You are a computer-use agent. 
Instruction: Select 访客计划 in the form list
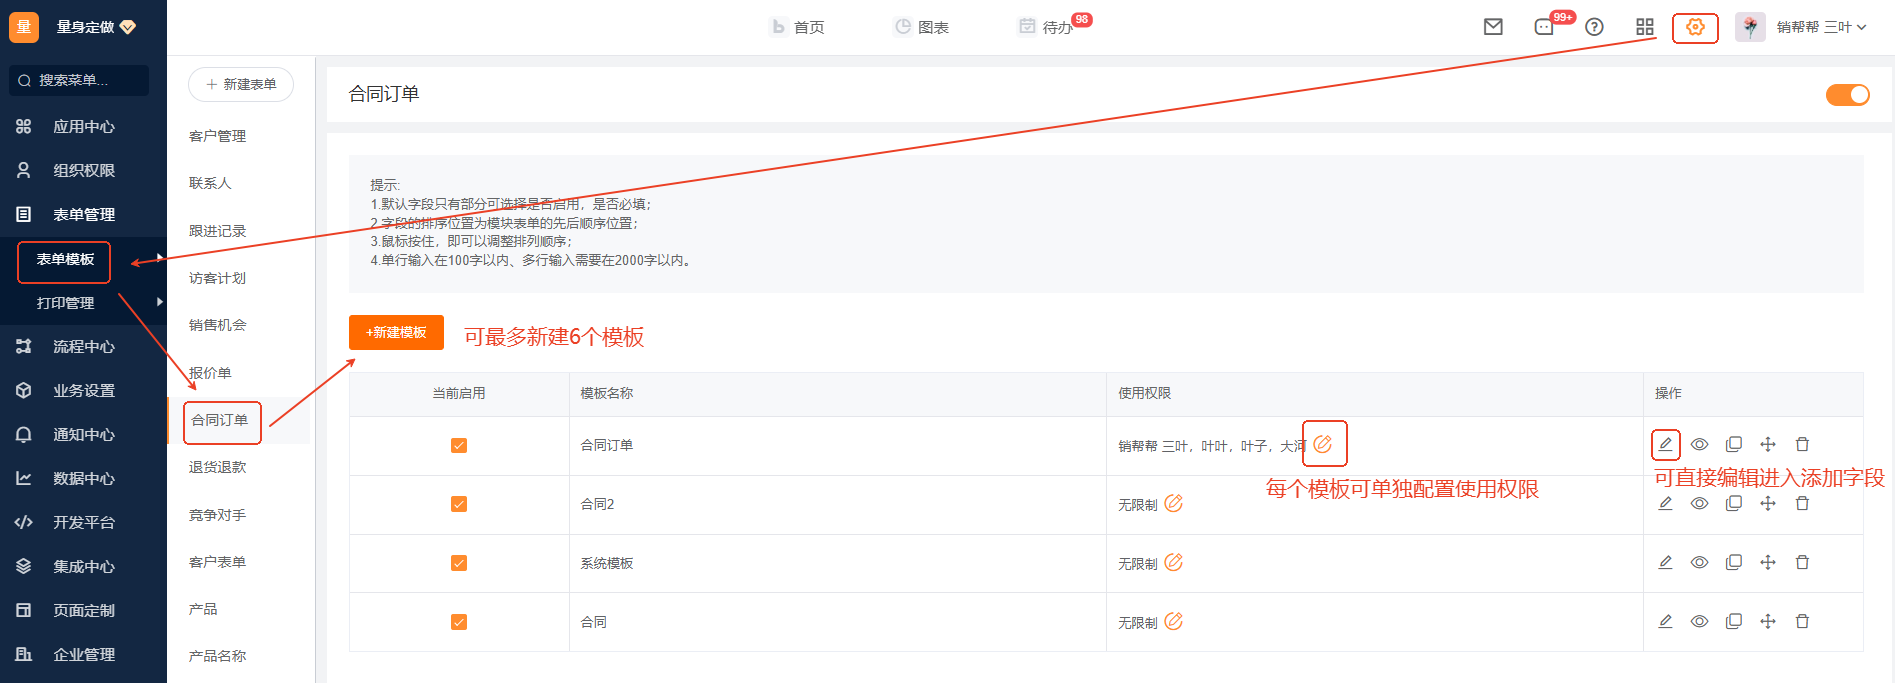pyautogui.click(x=217, y=278)
